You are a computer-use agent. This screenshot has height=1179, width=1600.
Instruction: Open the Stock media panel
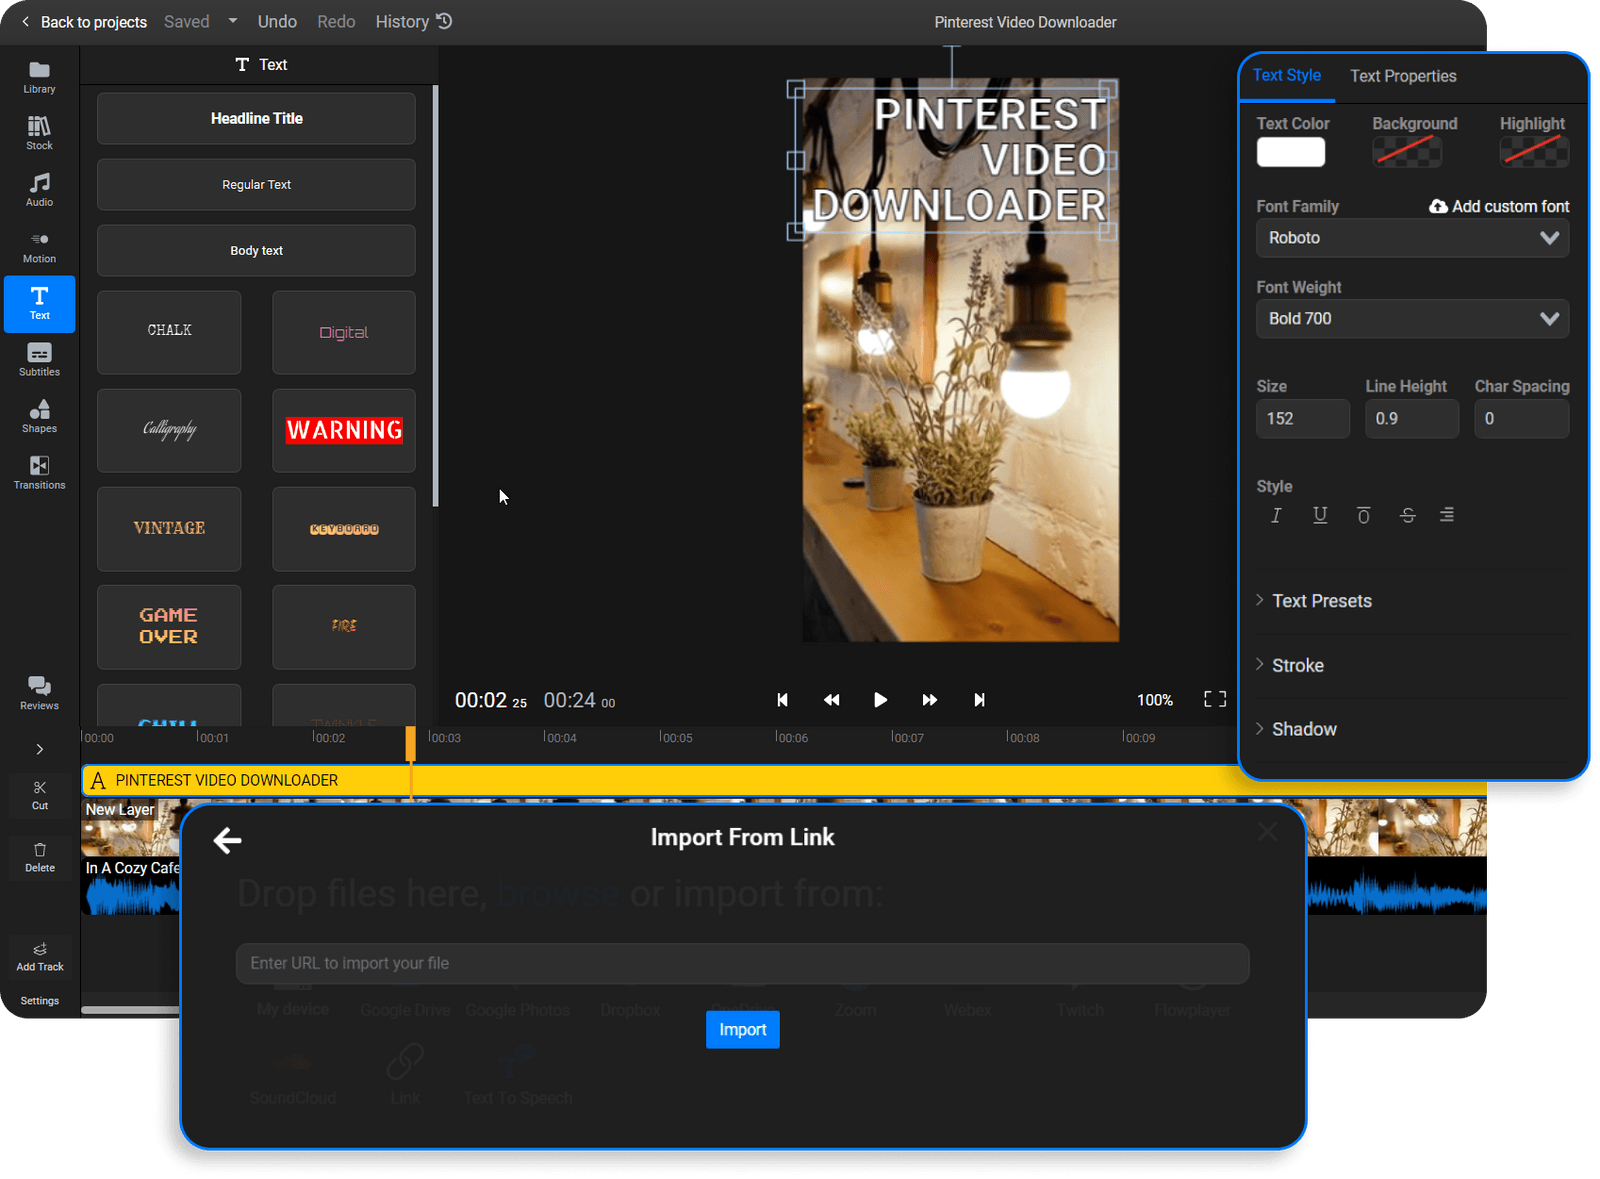39,133
